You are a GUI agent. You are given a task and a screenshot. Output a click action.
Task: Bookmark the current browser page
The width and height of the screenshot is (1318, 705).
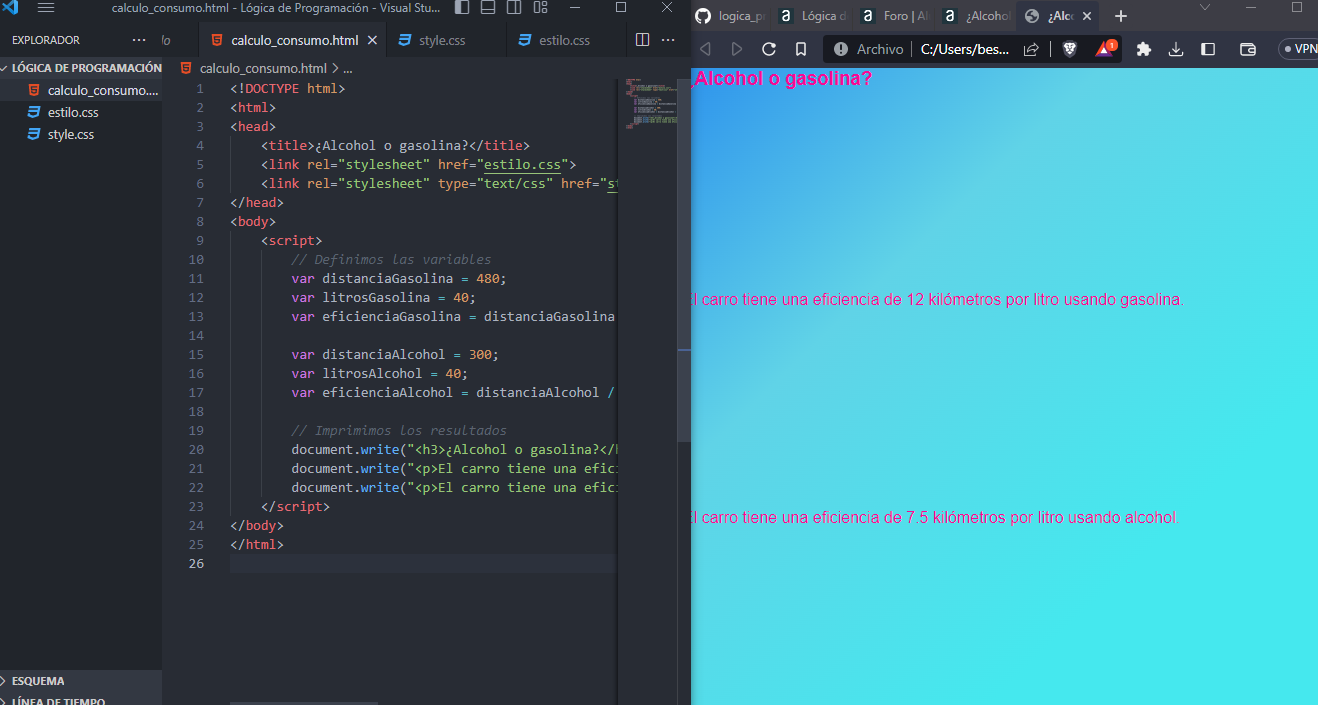801,49
